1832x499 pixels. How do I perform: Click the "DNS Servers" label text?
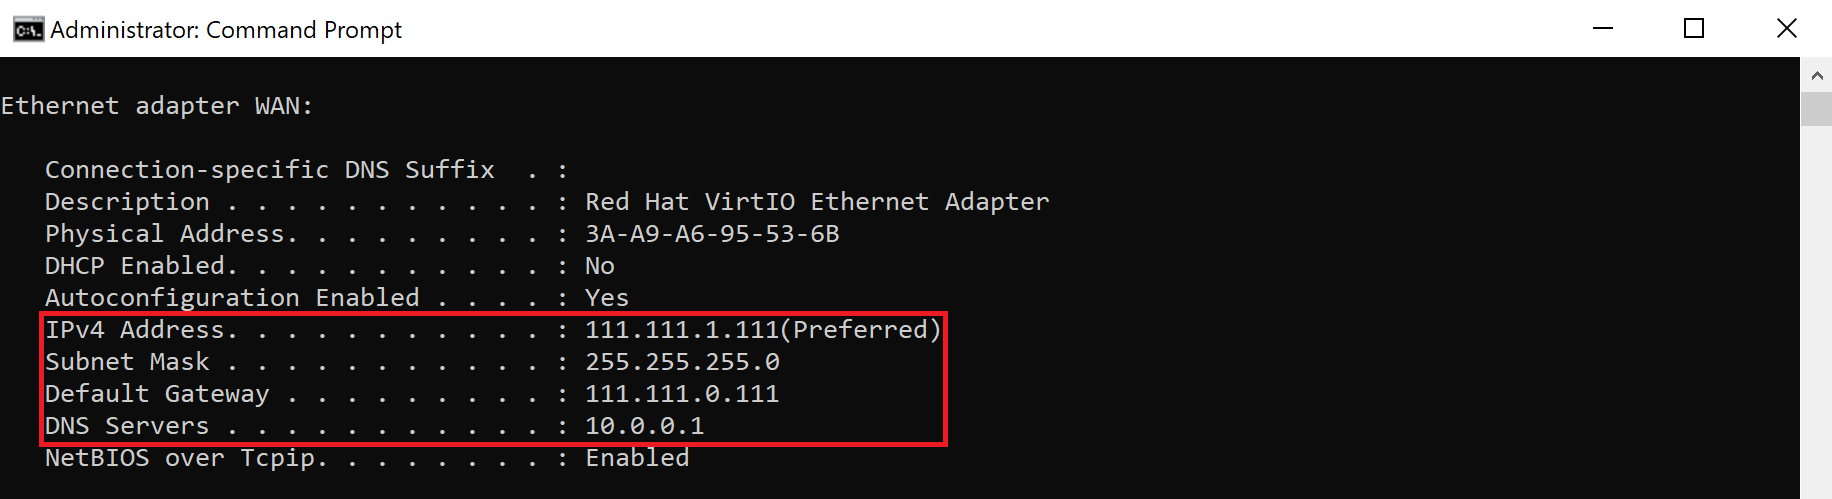tap(127, 426)
